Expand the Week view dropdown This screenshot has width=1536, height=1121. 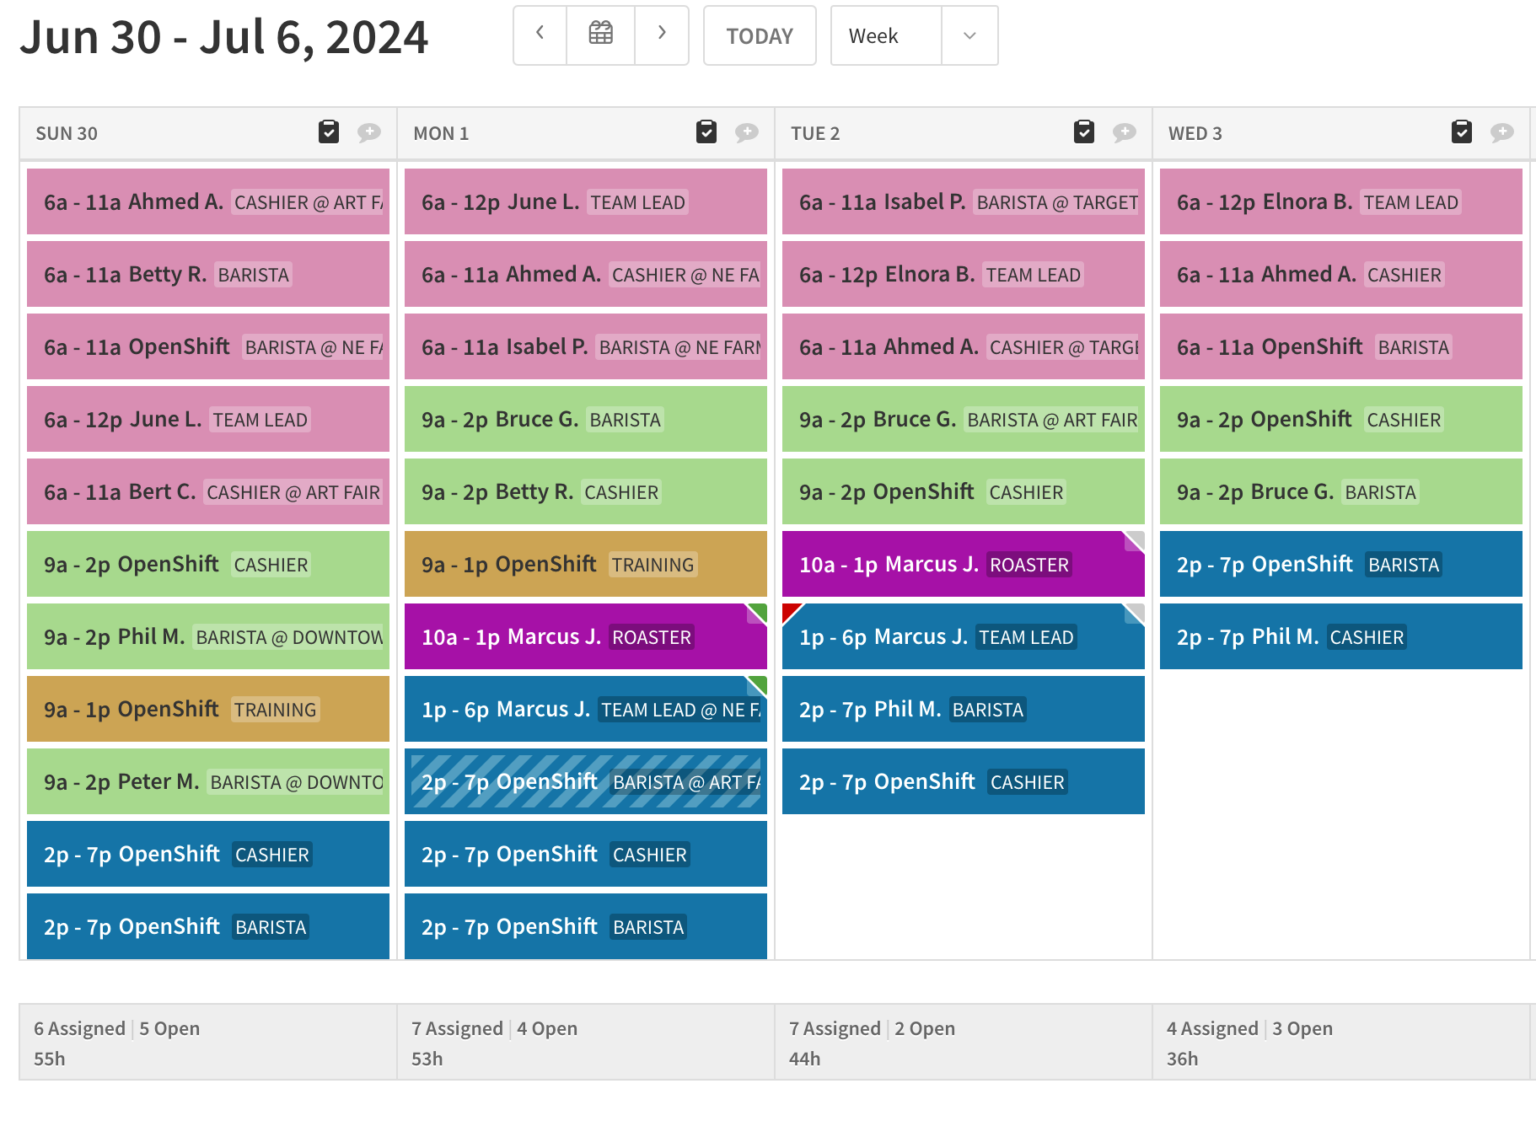point(969,35)
